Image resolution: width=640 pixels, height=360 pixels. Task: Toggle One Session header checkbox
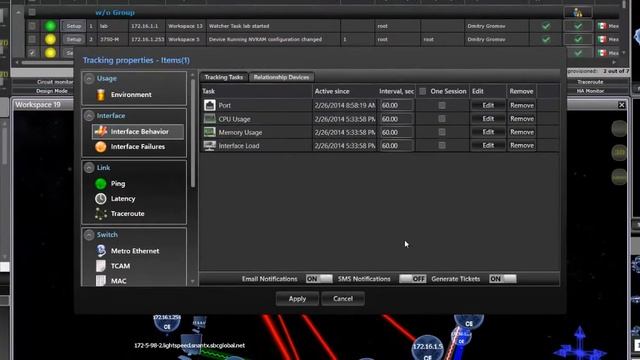[423, 91]
